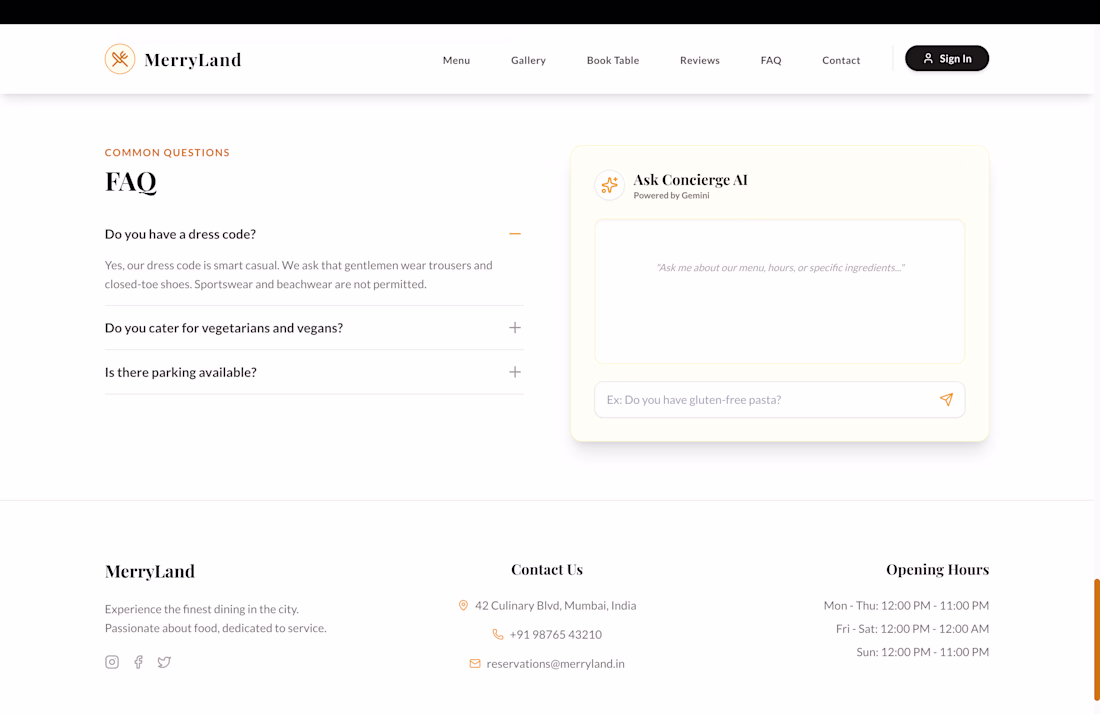The width and height of the screenshot is (1100, 714).
Task: Click the reservations@merryland.in email
Action: [555, 664]
